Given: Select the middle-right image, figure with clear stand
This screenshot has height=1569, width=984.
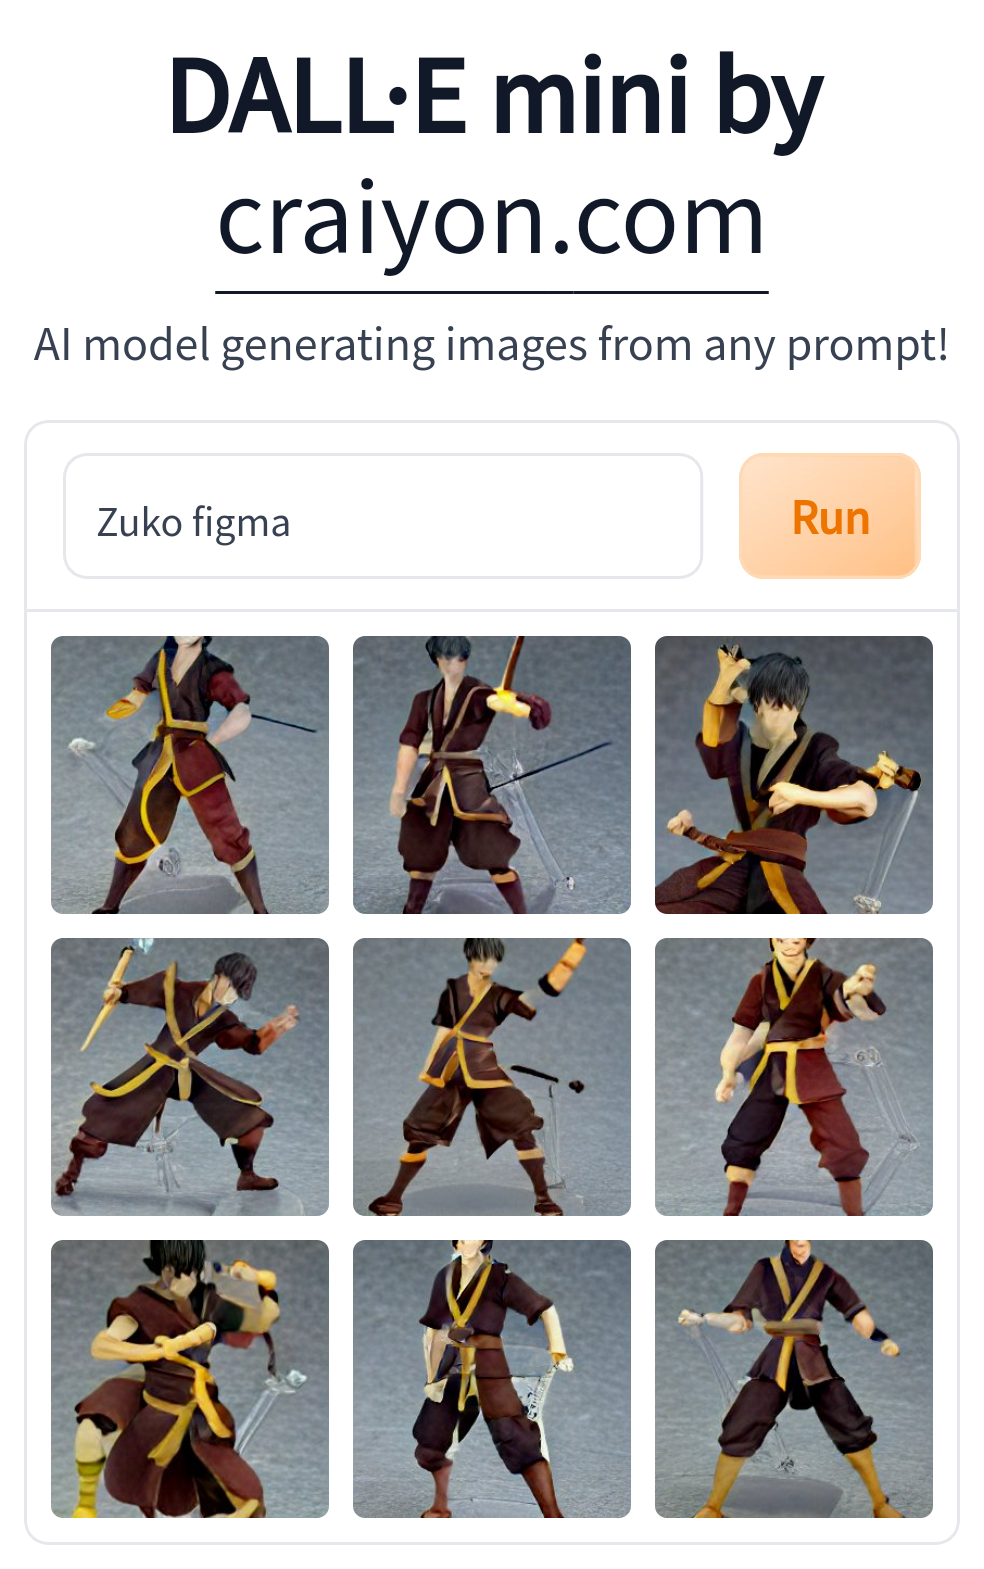Looking at the screenshot, I should click(794, 1077).
